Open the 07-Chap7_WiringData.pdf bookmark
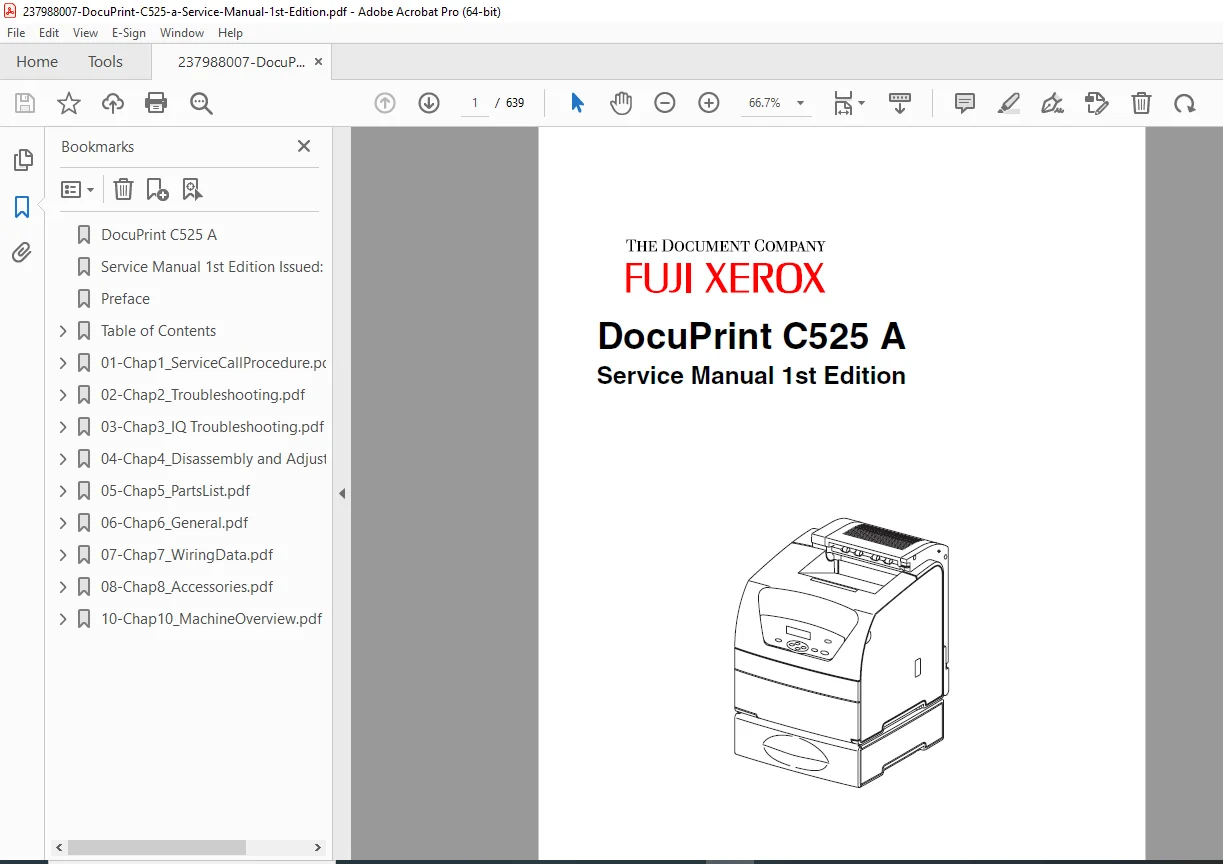The height and width of the screenshot is (864, 1223). (187, 555)
